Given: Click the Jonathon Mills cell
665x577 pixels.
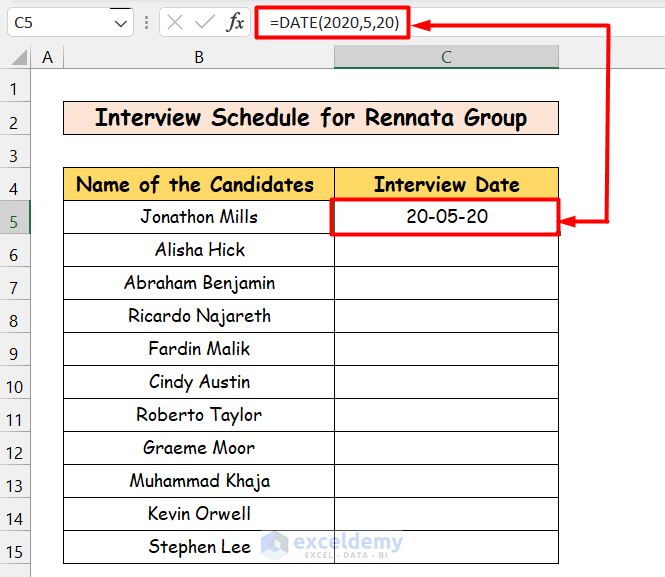Looking at the screenshot, I should coord(199,217).
